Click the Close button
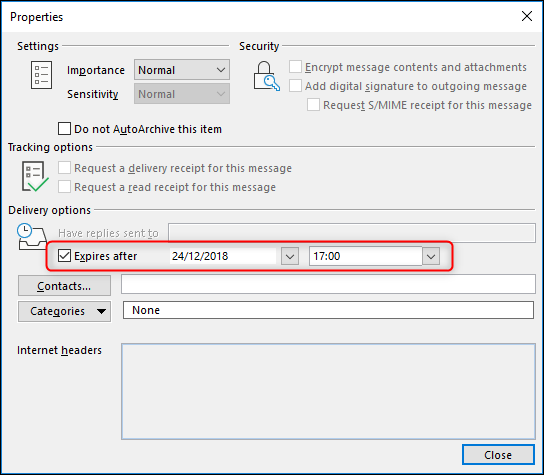Image resolution: width=544 pixels, height=475 pixels. [498, 455]
